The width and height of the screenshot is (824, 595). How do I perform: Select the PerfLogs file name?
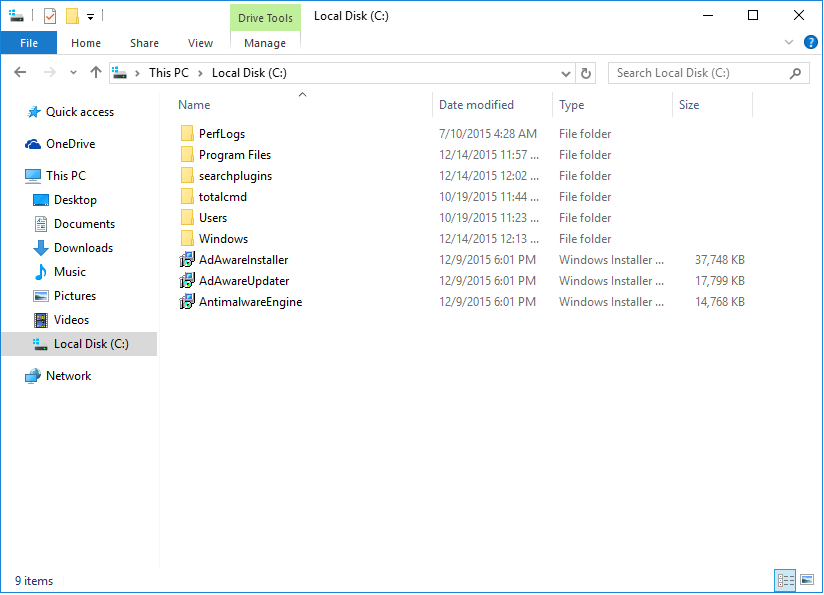click(222, 134)
